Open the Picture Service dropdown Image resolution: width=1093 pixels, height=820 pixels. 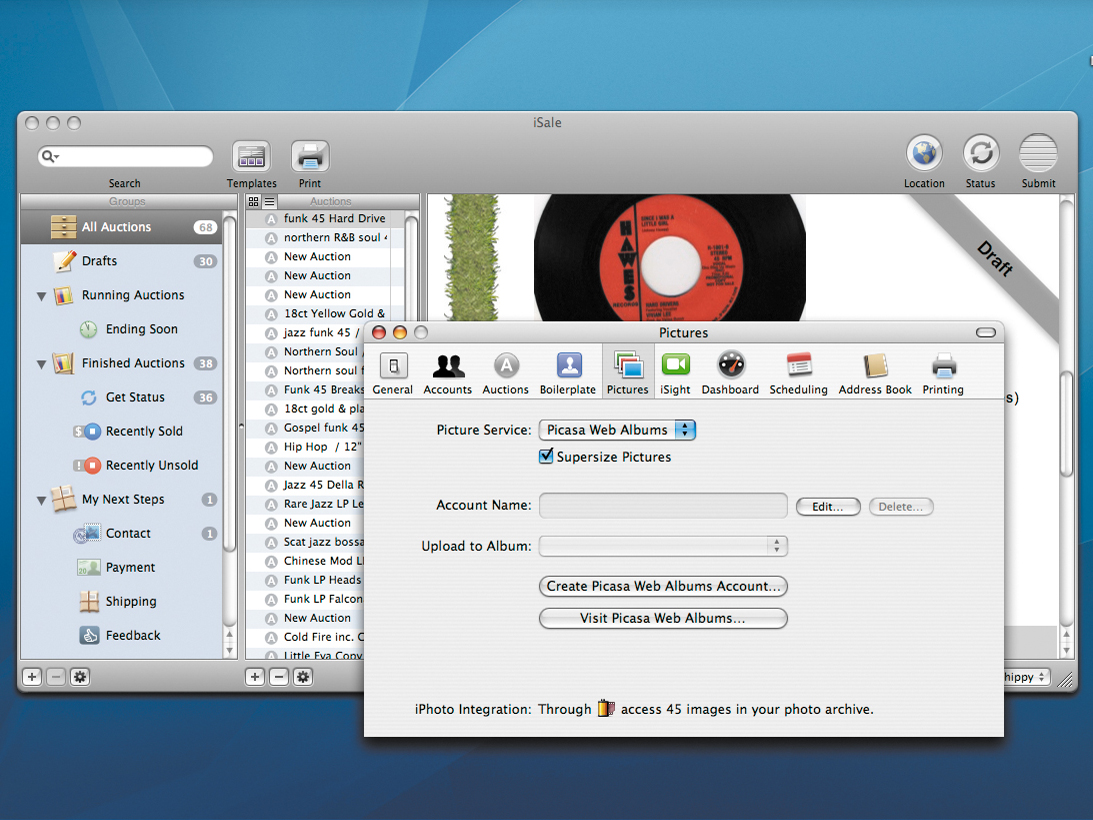617,430
